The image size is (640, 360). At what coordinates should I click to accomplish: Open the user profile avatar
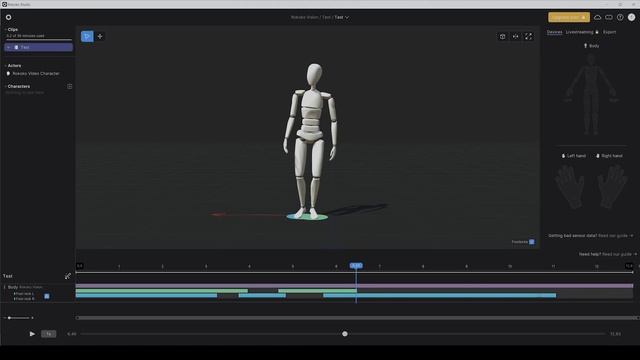(631, 17)
